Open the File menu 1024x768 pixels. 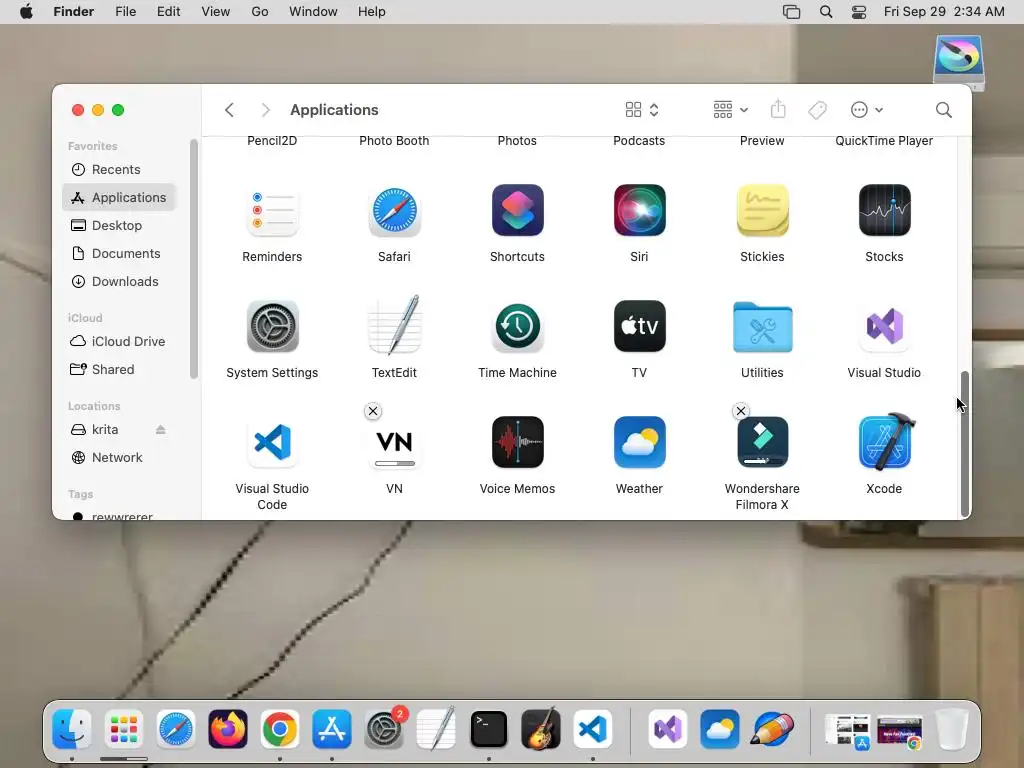[x=125, y=12]
